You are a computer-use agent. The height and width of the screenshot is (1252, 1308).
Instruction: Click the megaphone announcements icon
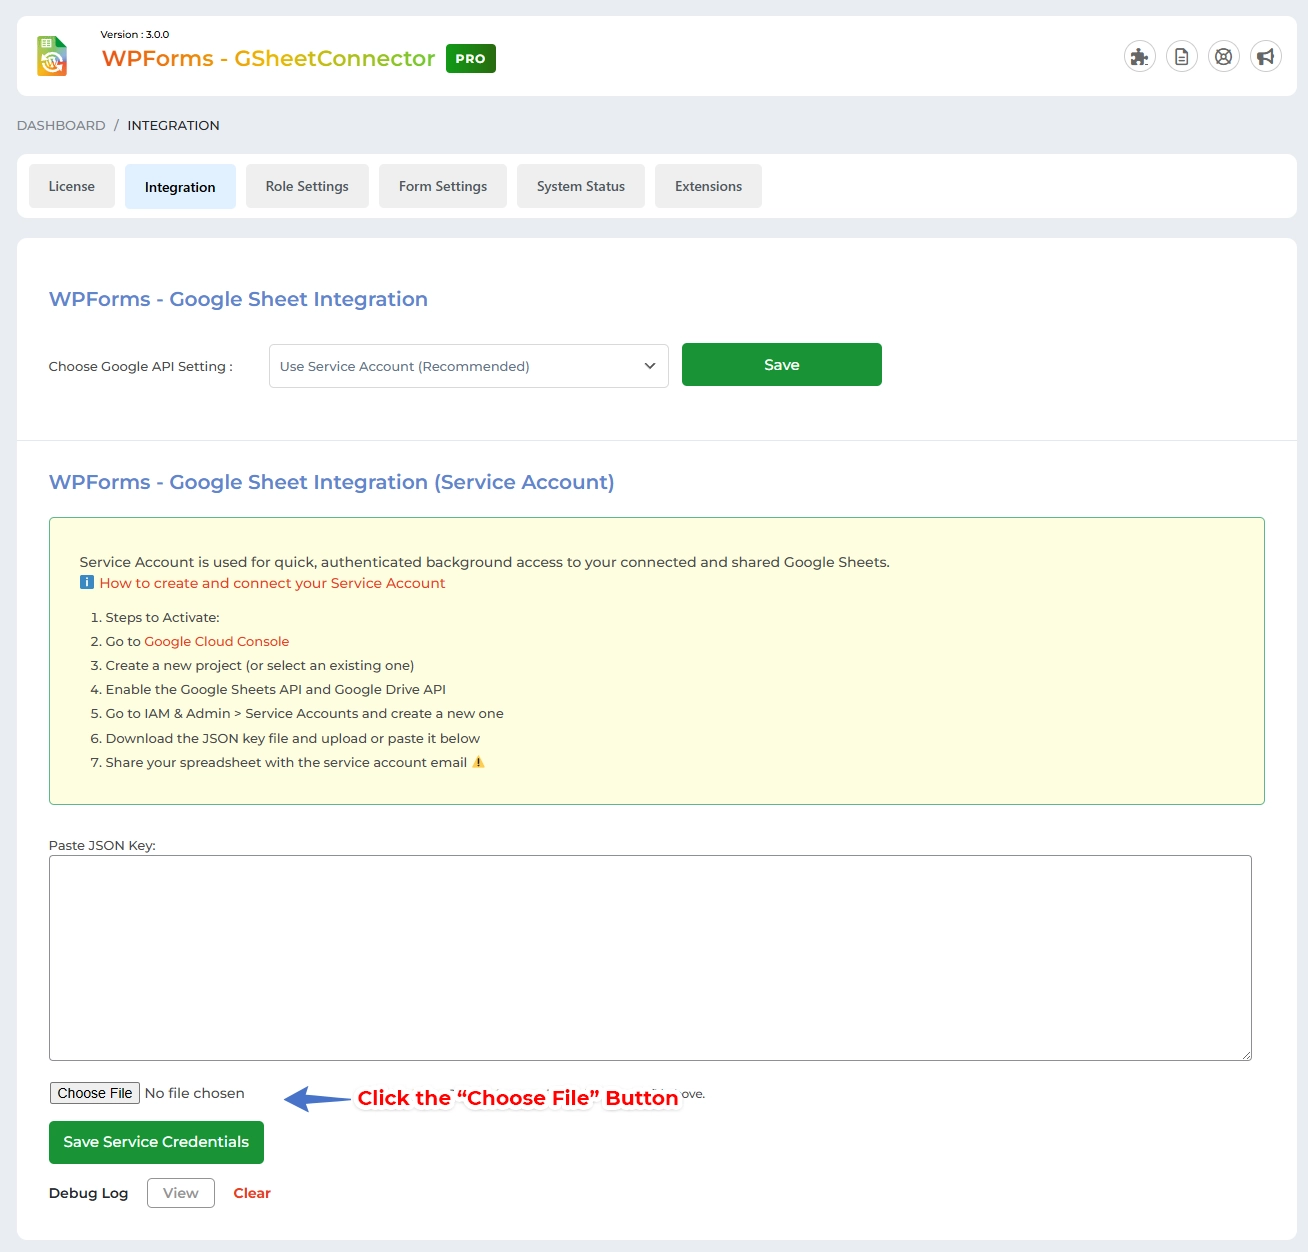[1265, 57]
